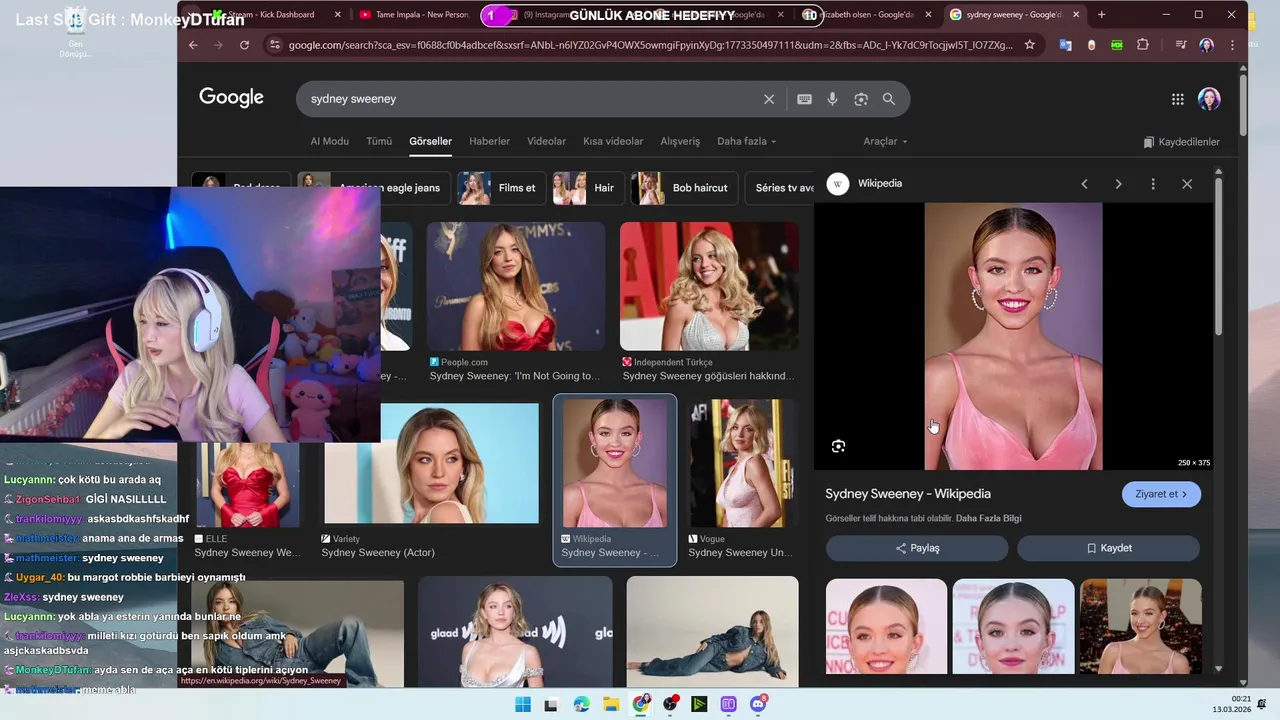The height and width of the screenshot is (720, 1280).
Task: Click the Paylaş share button
Action: tap(917, 548)
